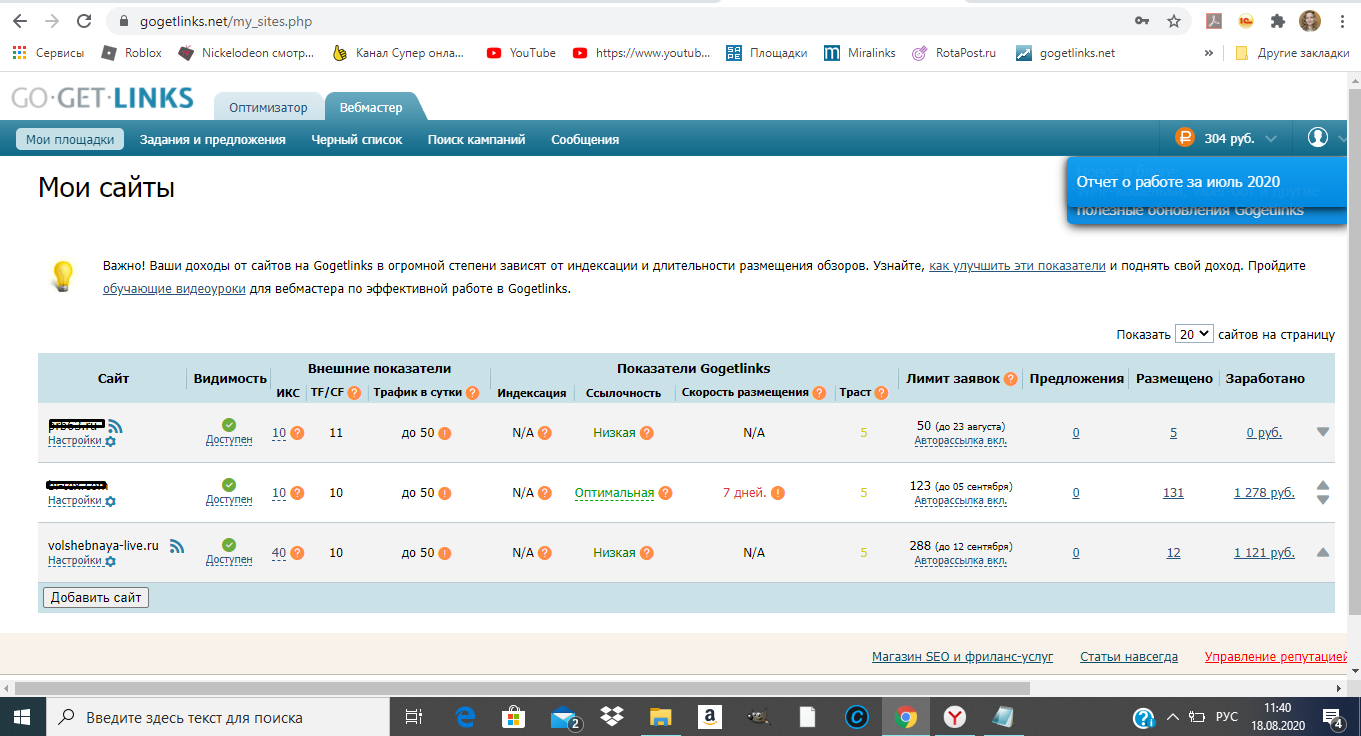Switch to the Оптимизатор tab

tap(269, 107)
